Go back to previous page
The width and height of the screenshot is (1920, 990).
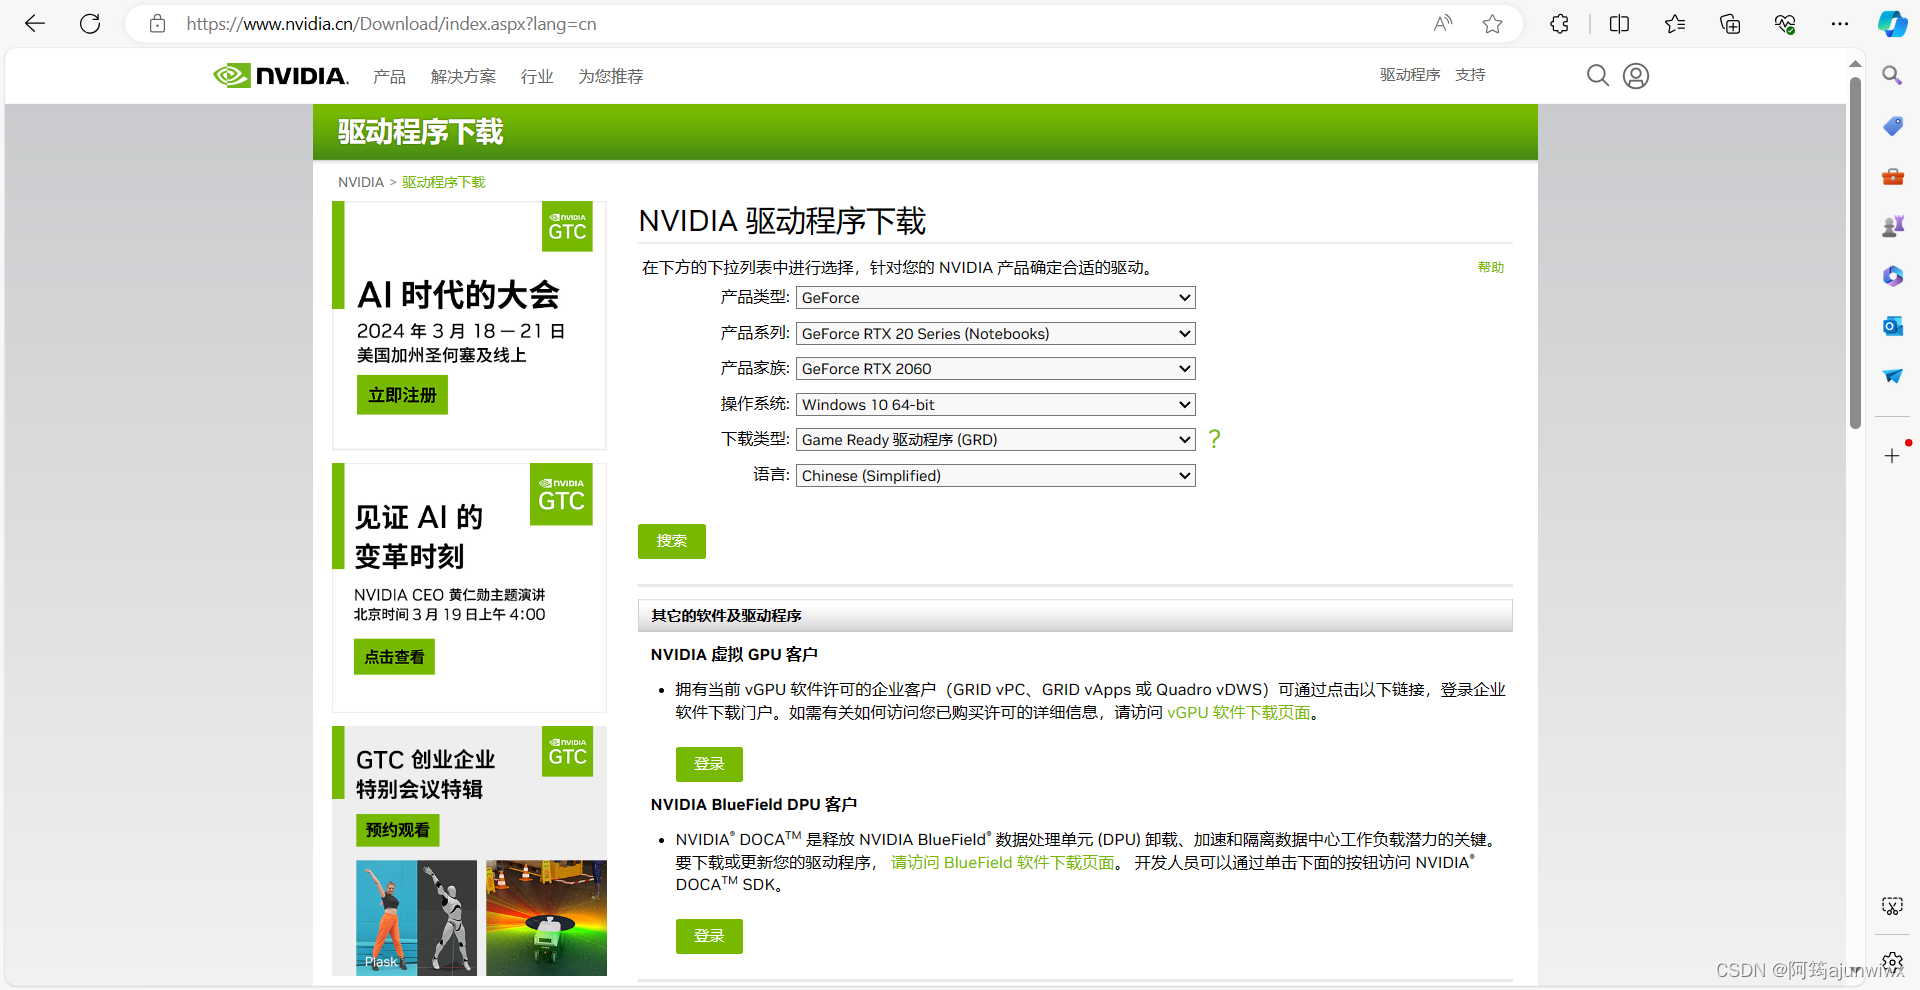(35, 24)
